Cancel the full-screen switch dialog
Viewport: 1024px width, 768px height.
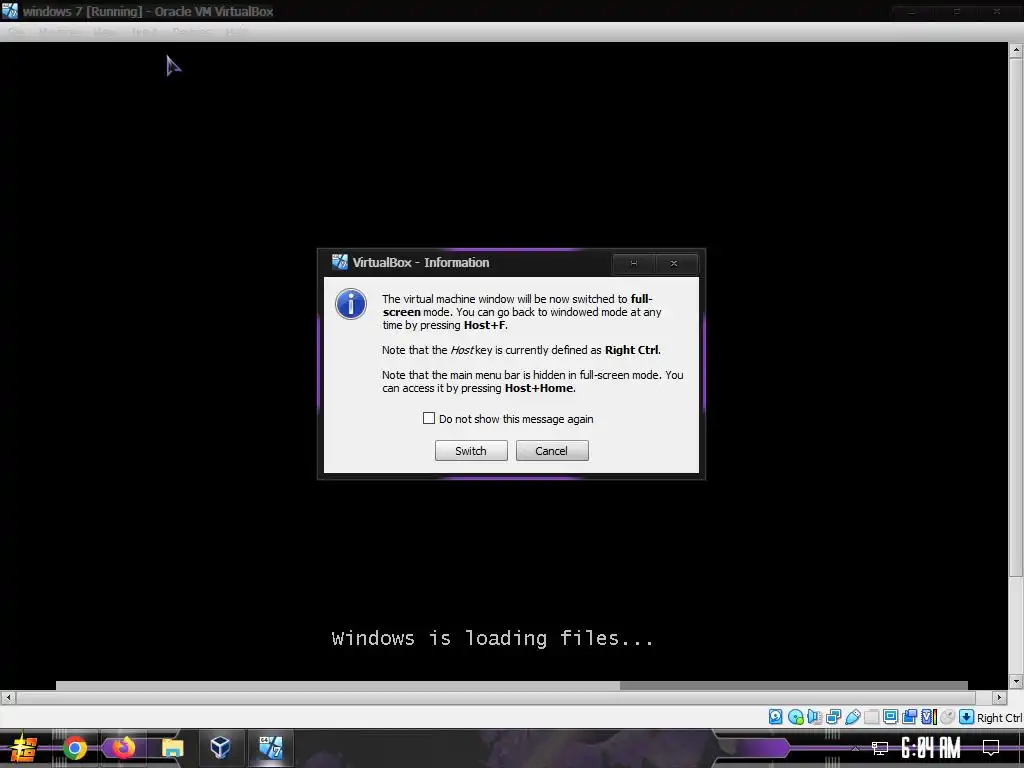[552, 451]
